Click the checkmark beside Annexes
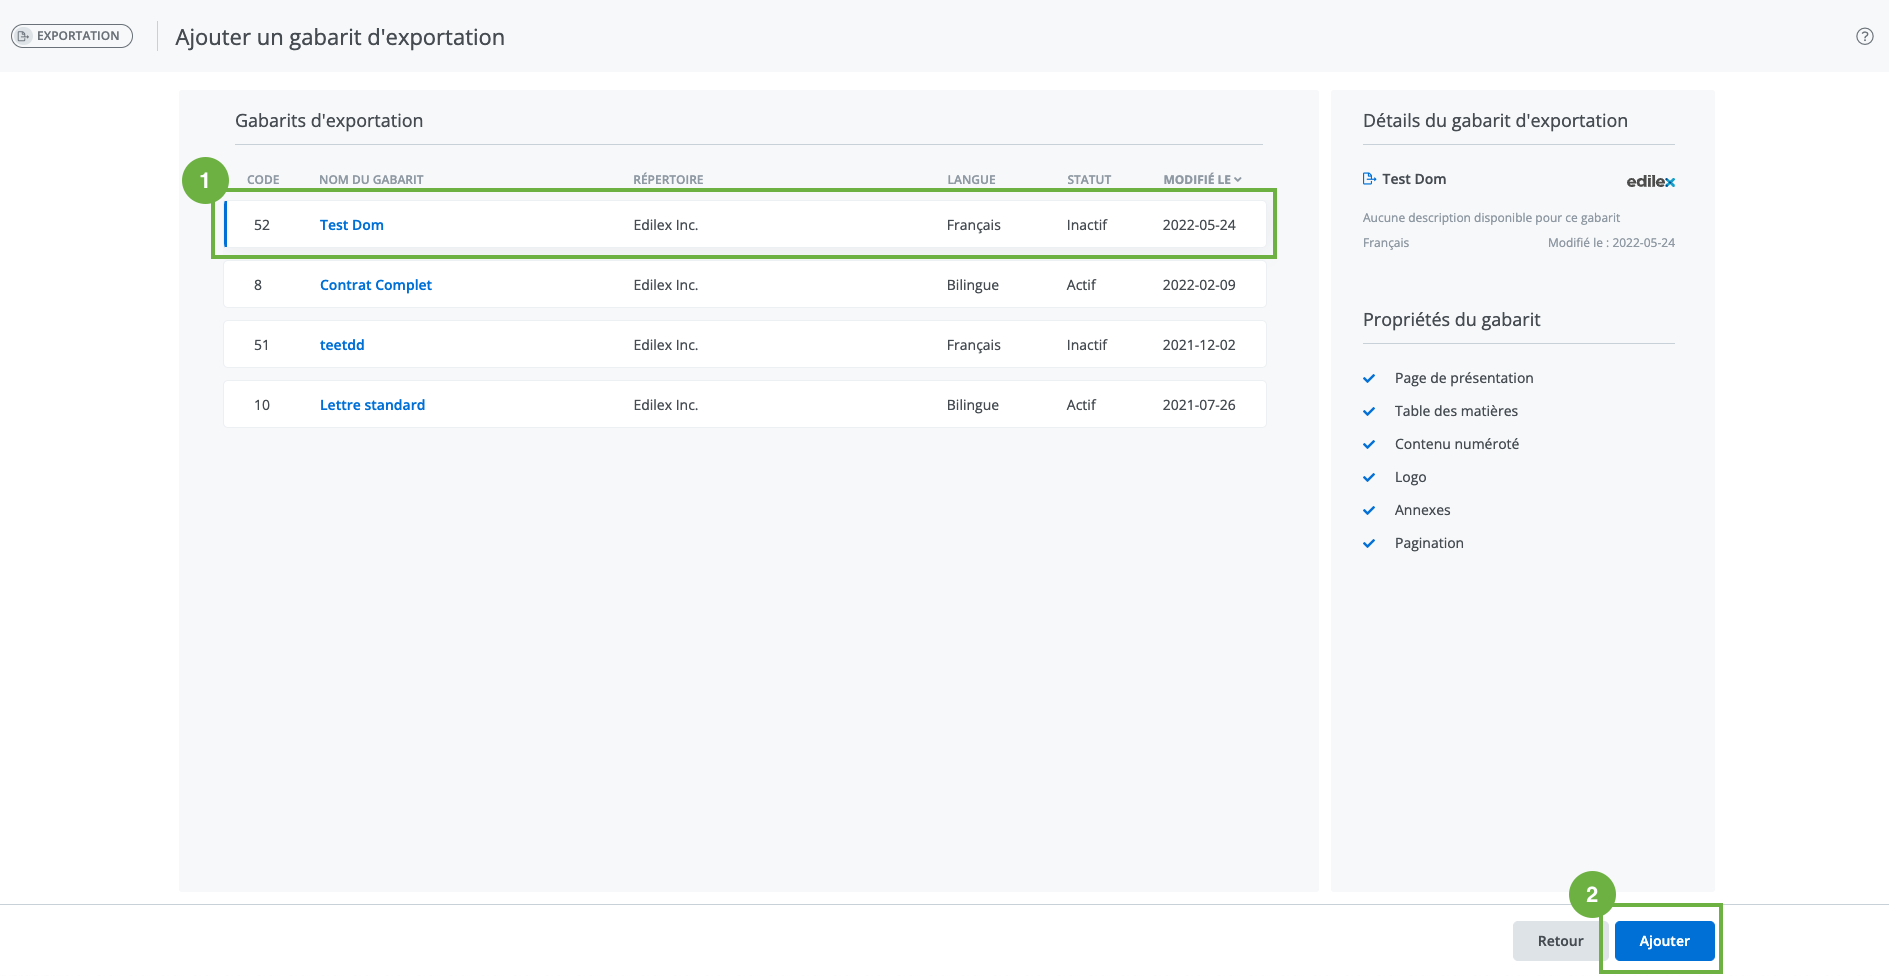This screenshot has height=976, width=1889. [1369, 510]
